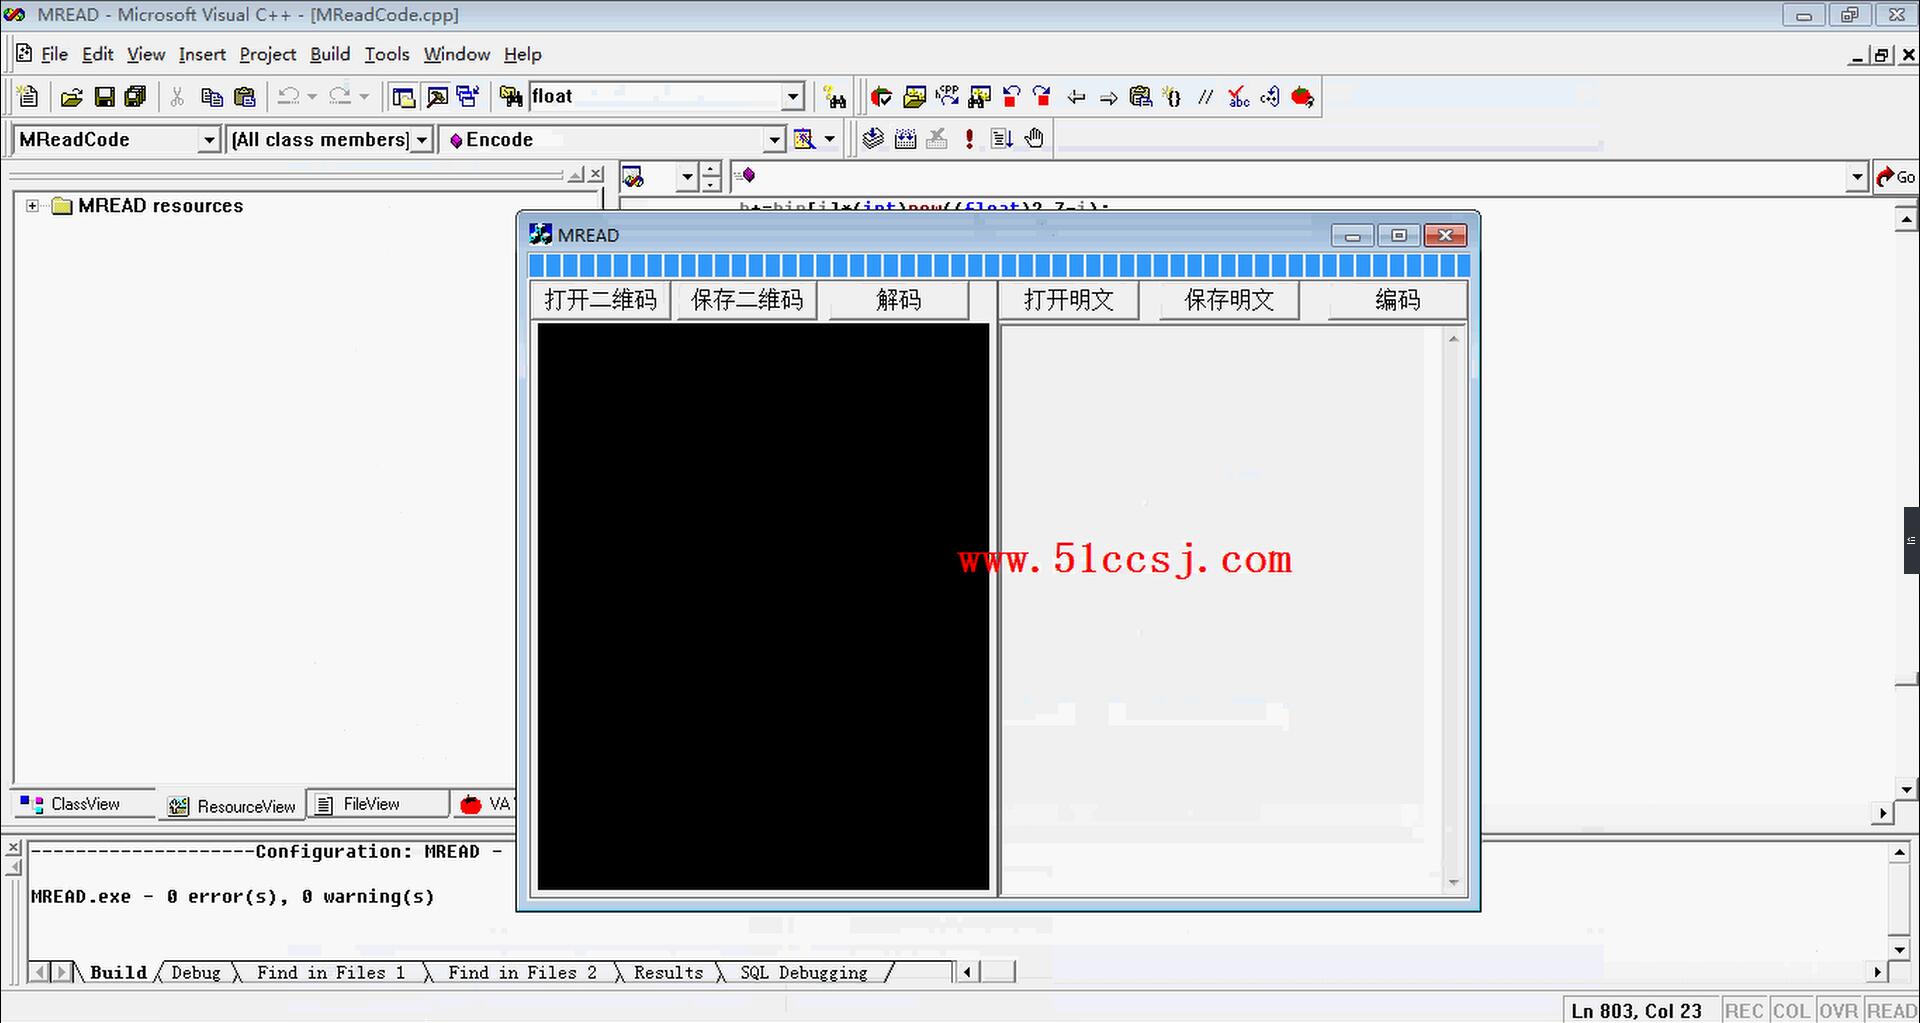Click the 打开二维码 button in MREAD

[600, 300]
